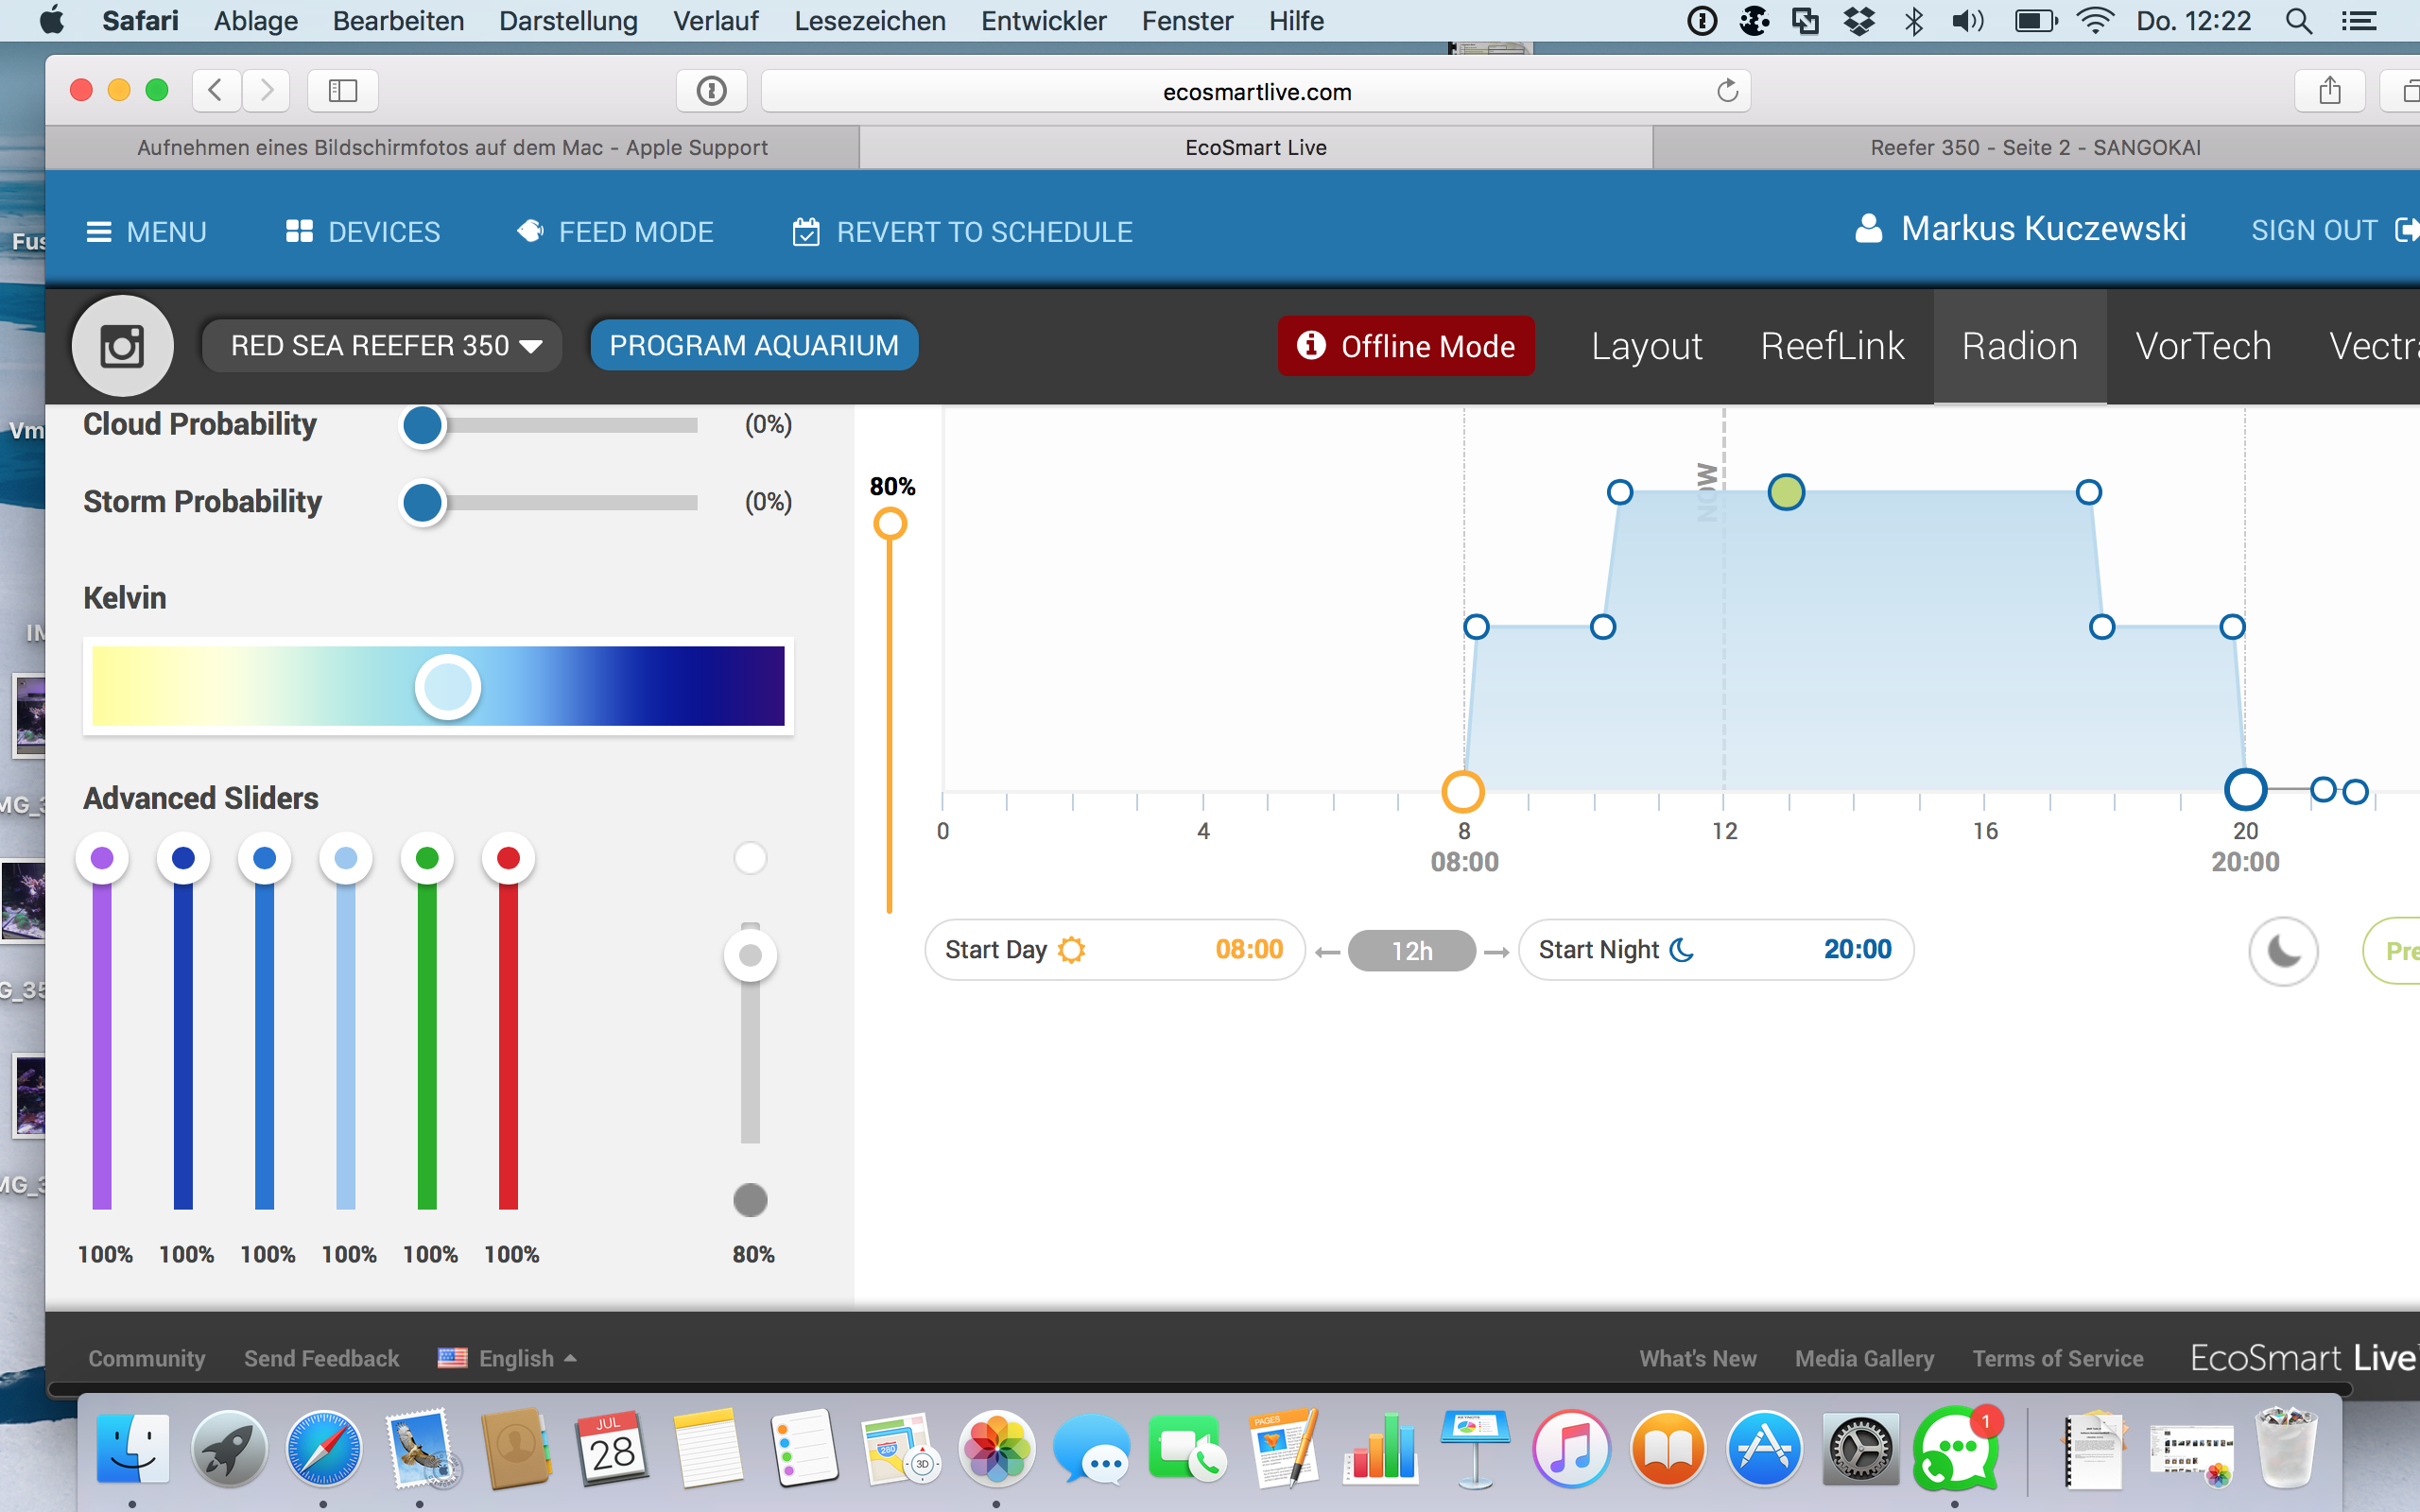Click the Offline Mode info button
Image resolution: width=2420 pixels, height=1512 pixels.
(1405, 346)
